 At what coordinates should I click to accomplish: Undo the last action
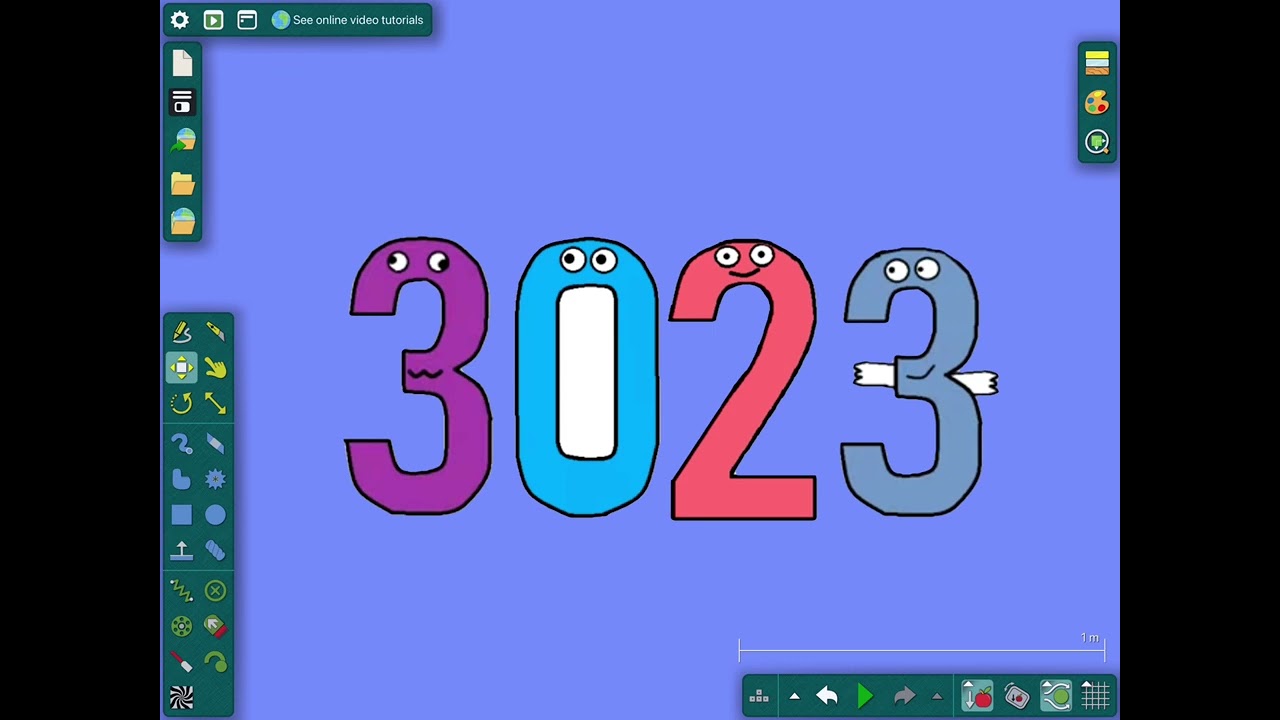pyautogui.click(x=827, y=696)
